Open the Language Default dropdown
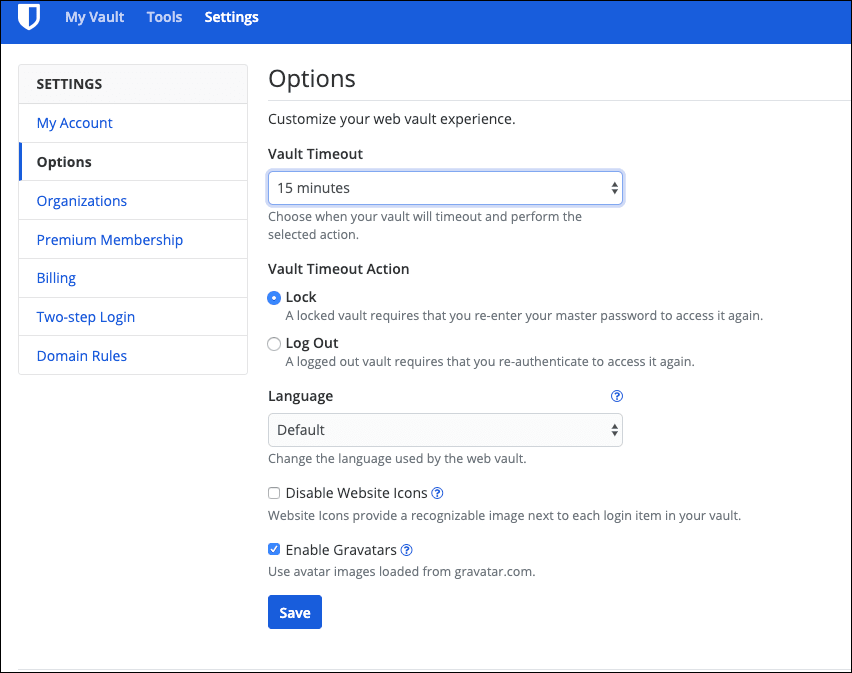This screenshot has width=852, height=673. [445, 430]
